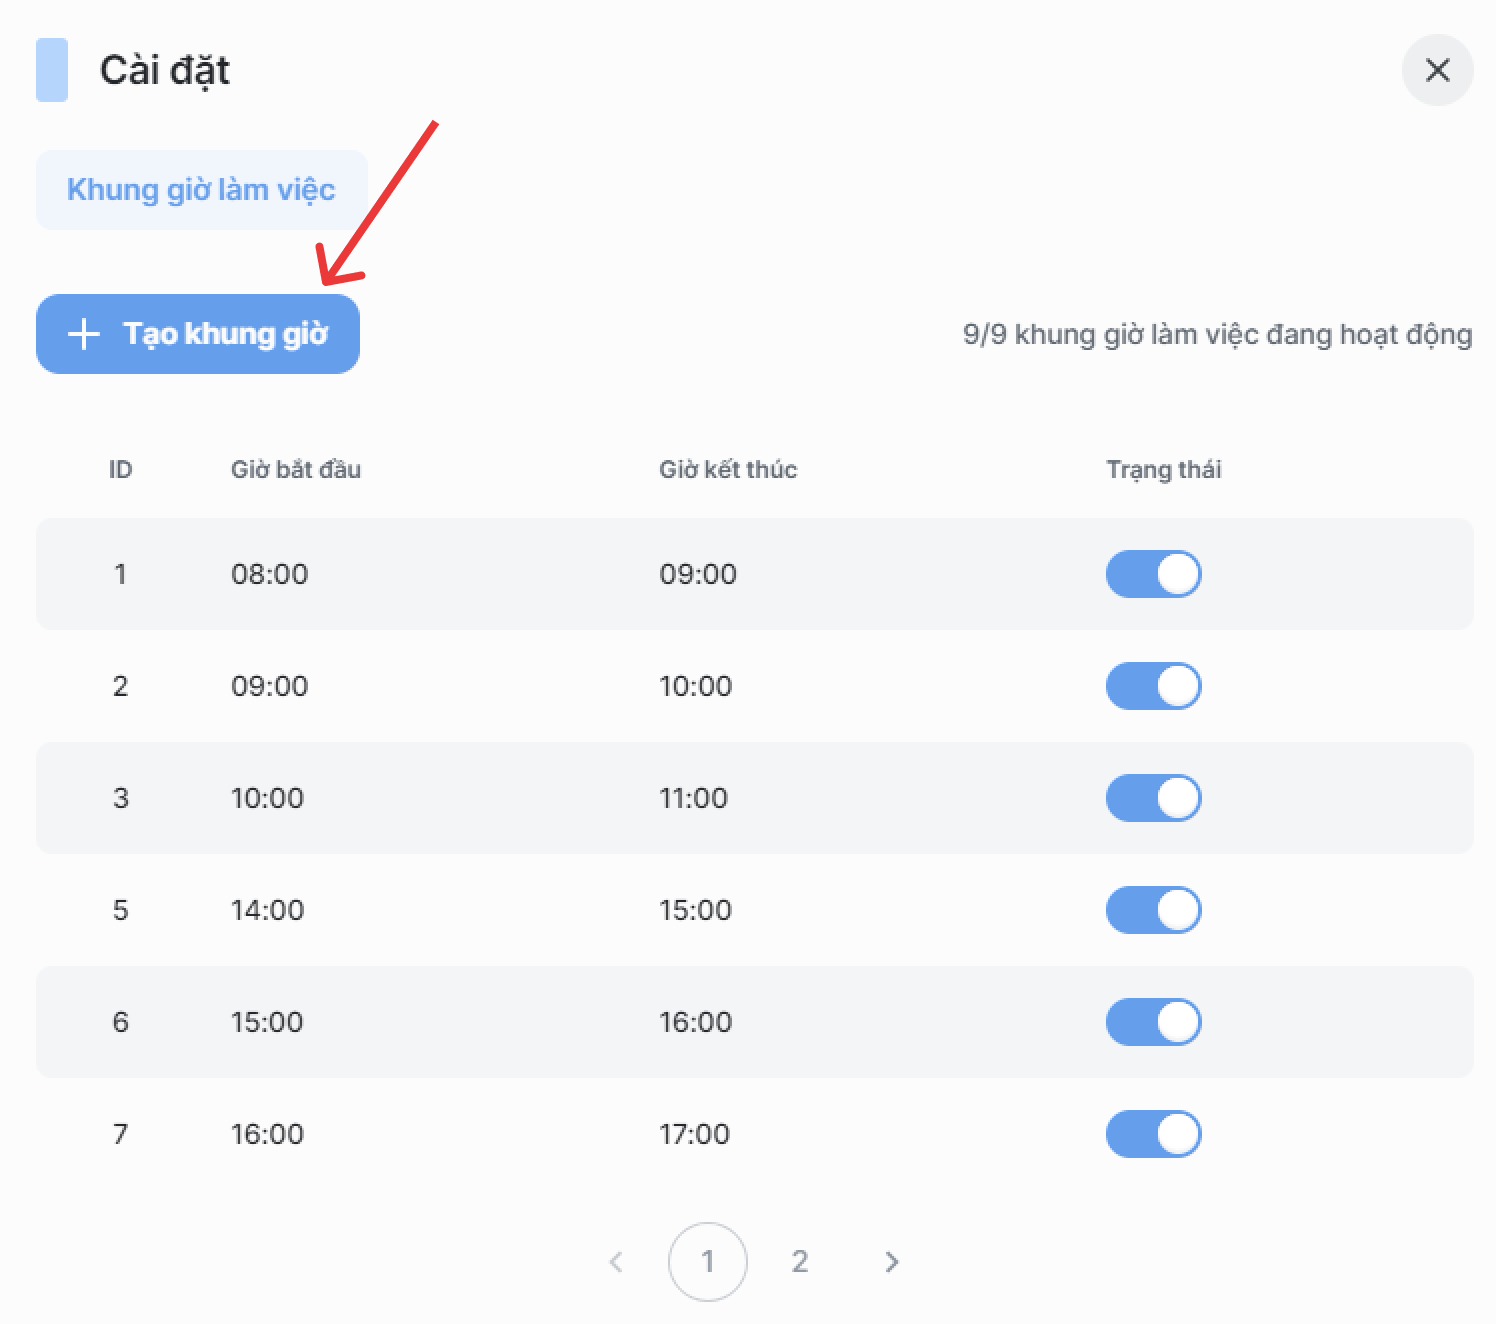
Task: Switch off the 10:00–11:00 slot status
Action: coord(1153,798)
